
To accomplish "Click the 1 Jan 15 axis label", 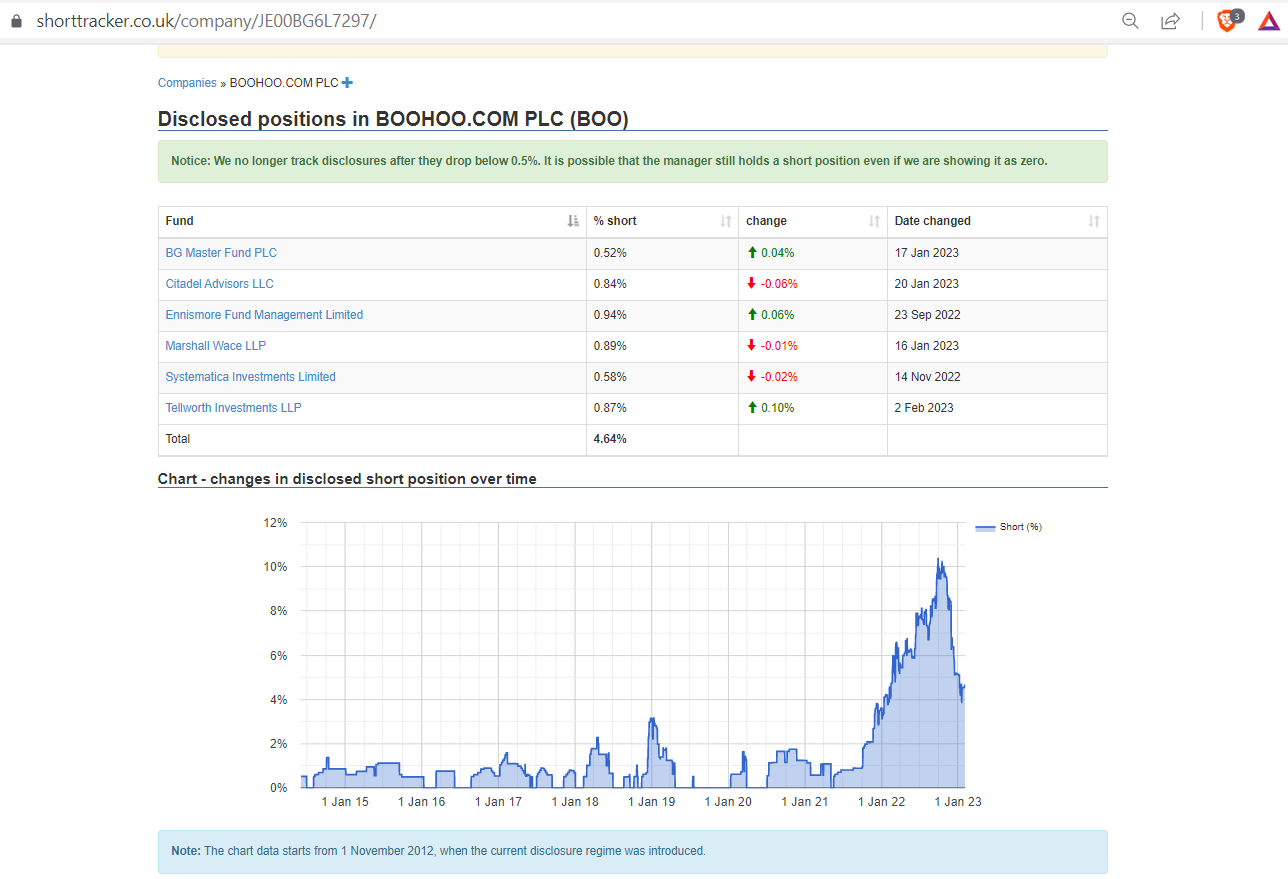I will [345, 802].
